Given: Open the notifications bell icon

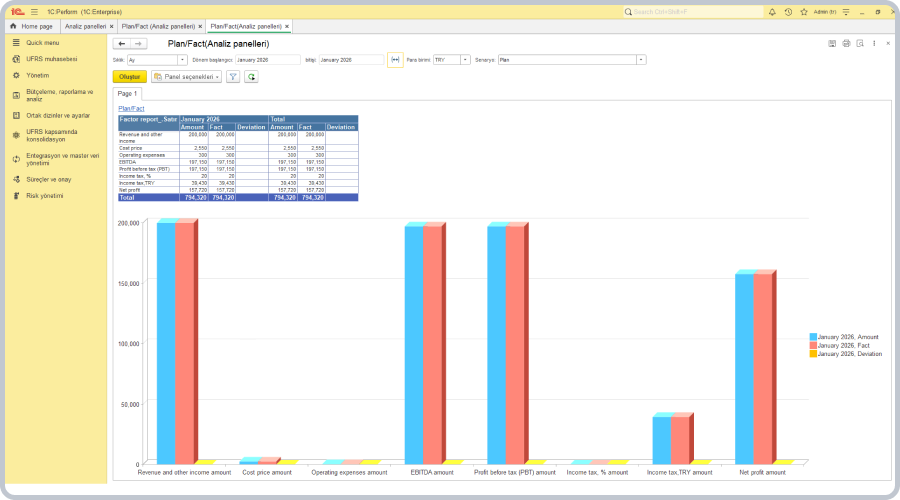Looking at the screenshot, I should [x=774, y=12].
